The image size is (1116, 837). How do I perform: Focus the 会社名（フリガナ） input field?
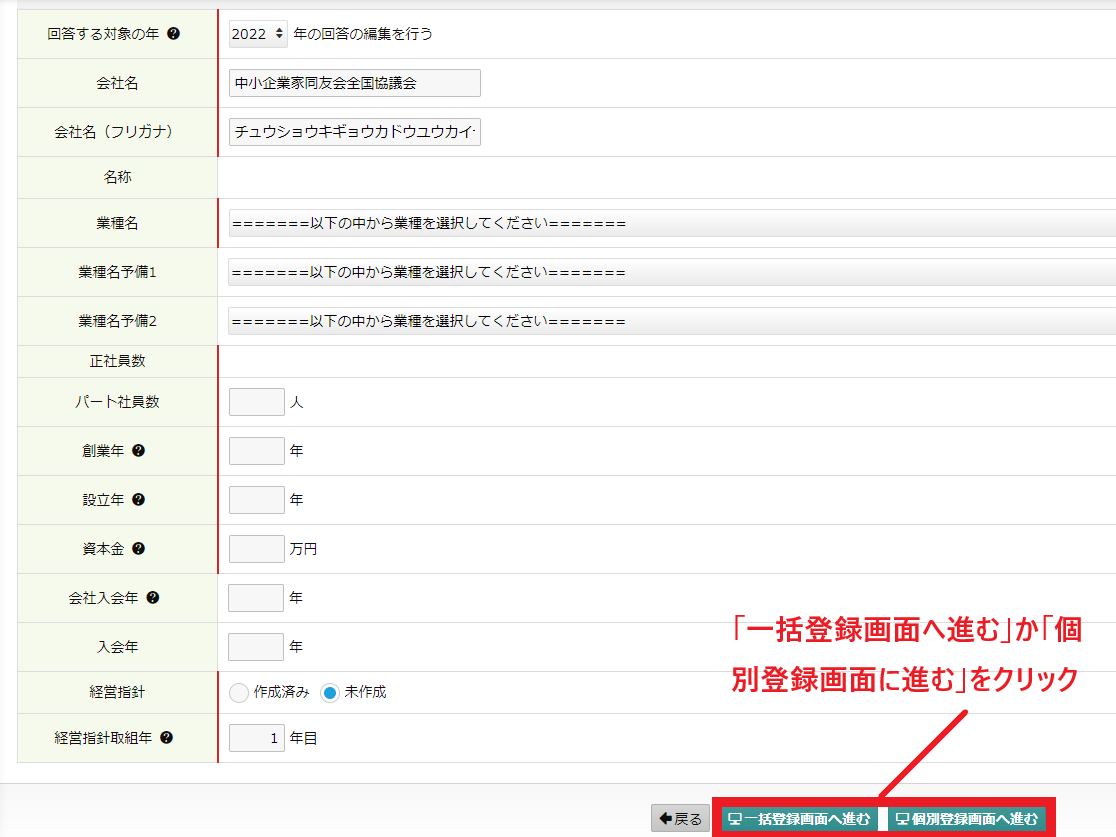[x=355, y=132]
